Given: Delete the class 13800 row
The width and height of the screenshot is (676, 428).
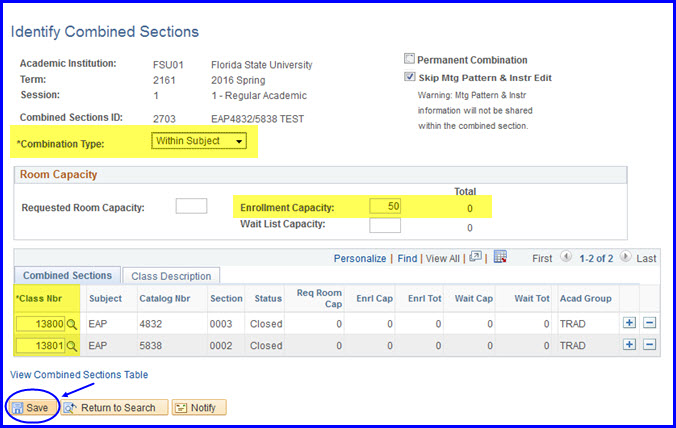Looking at the screenshot, I should (649, 322).
